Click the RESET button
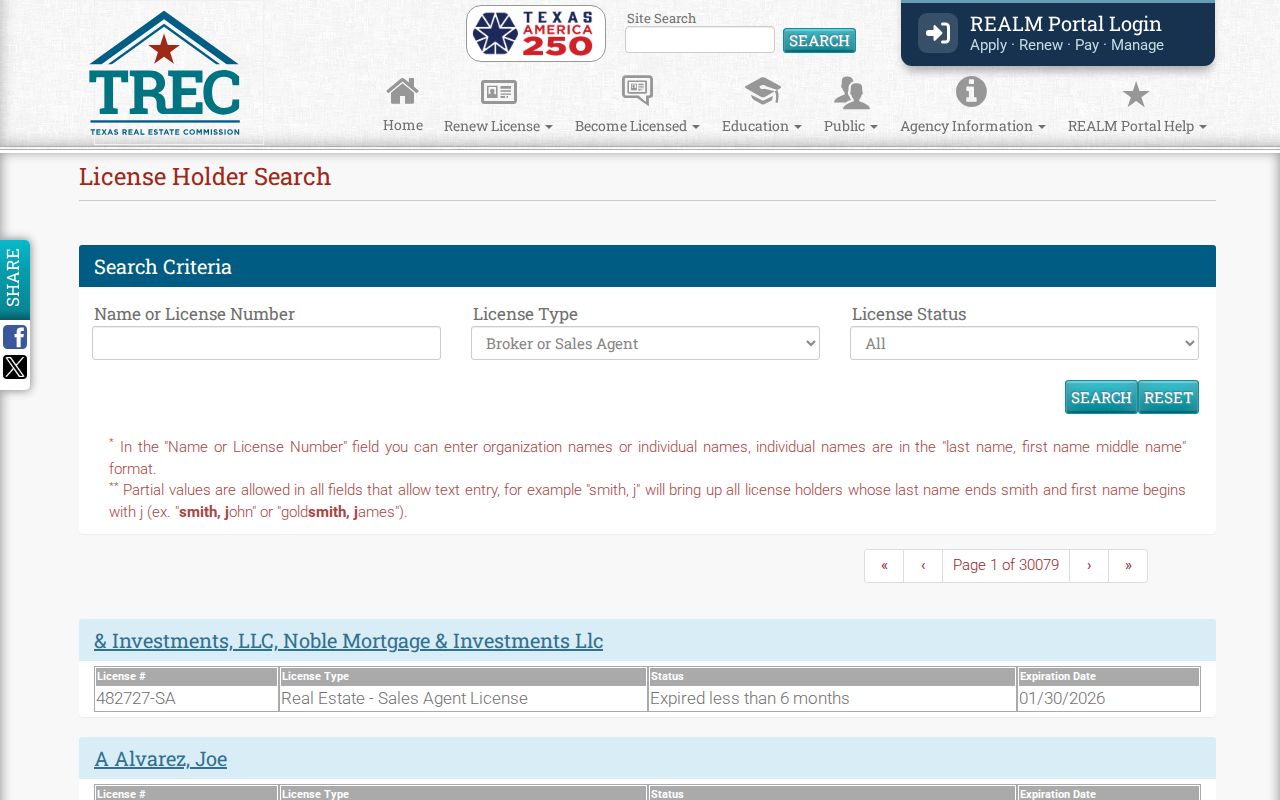This screenshot has width=1280, height=800. (1168, 397)
